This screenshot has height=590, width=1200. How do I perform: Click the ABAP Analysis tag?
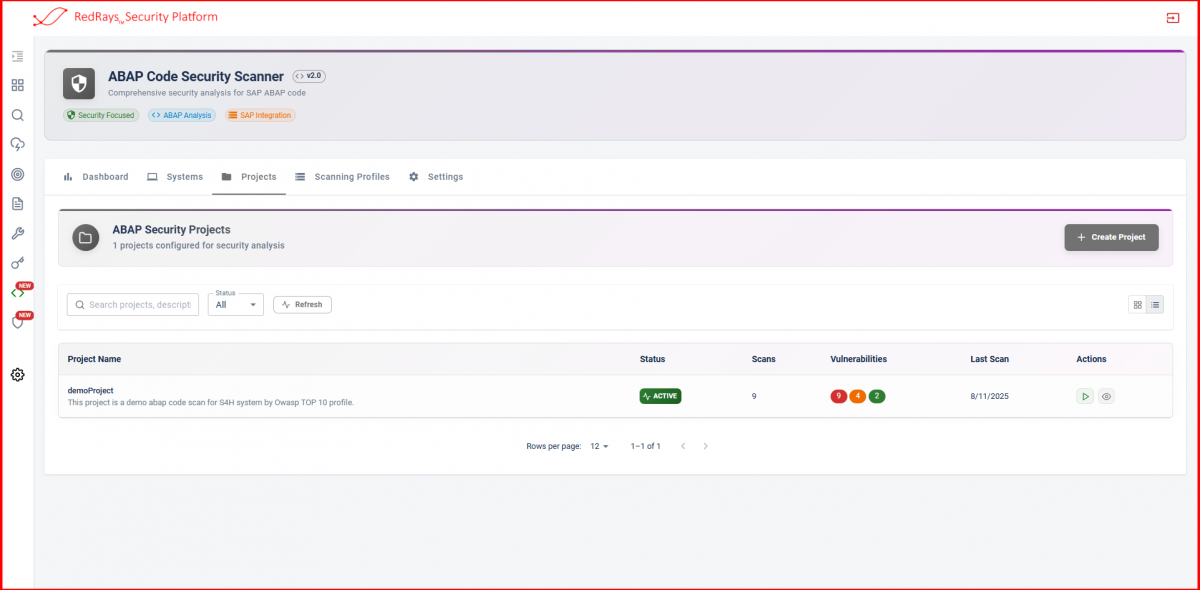click(182, 115)
